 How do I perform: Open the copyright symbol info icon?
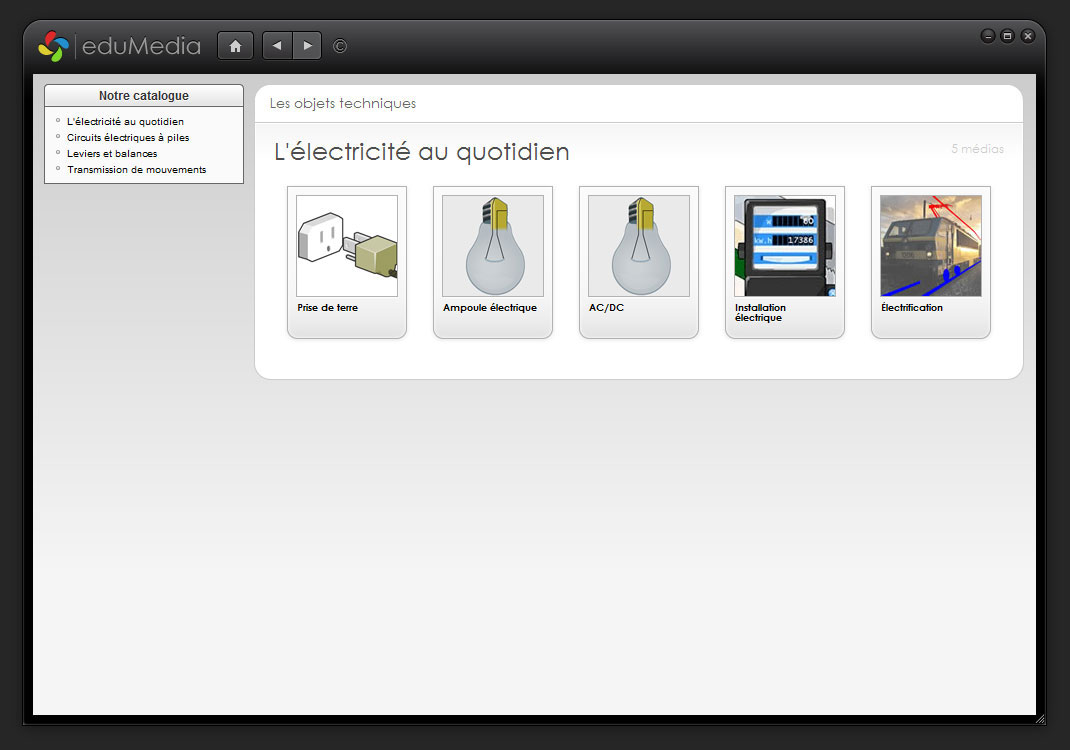pos(340,46)
